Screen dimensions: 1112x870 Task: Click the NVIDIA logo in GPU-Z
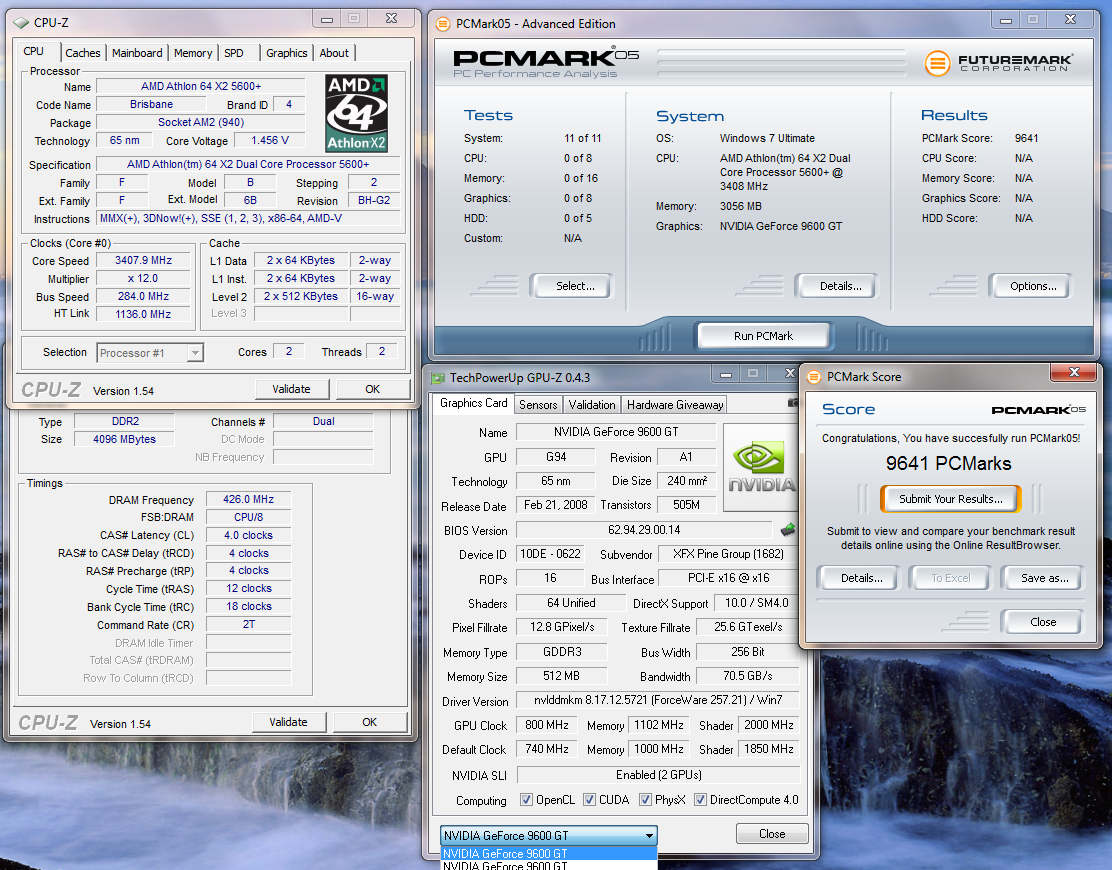pyautogui.click(x=761, y=467)
